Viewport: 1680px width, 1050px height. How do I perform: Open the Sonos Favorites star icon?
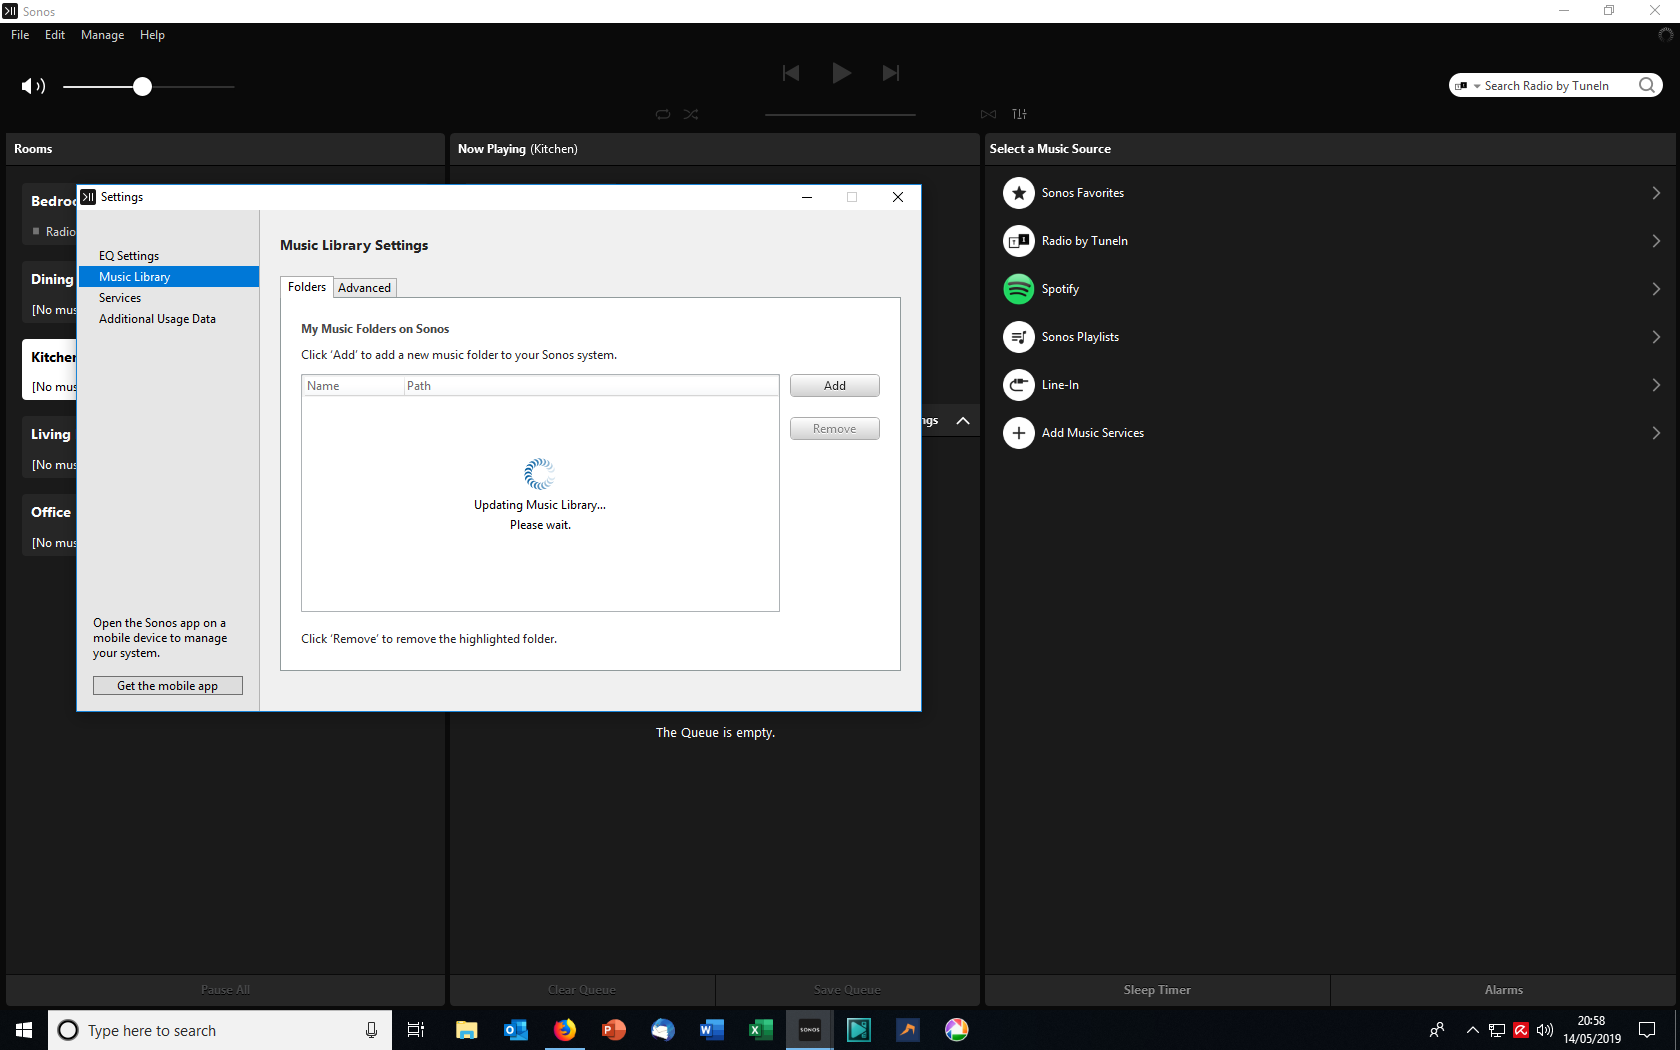pyautogui.click(x=1019, y=193)
